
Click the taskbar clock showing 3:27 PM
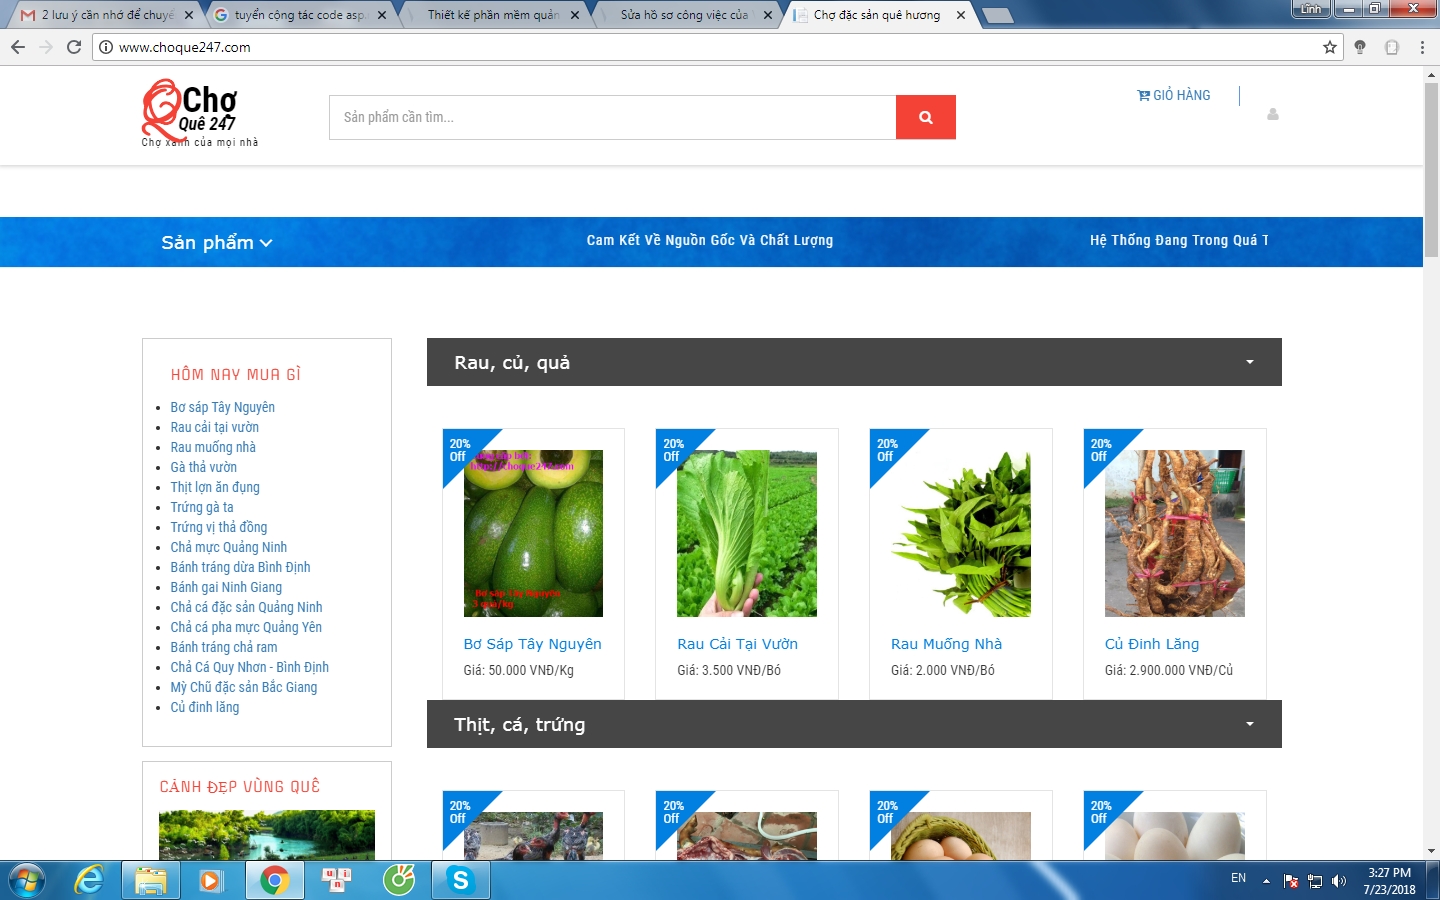coord(1389,881)
